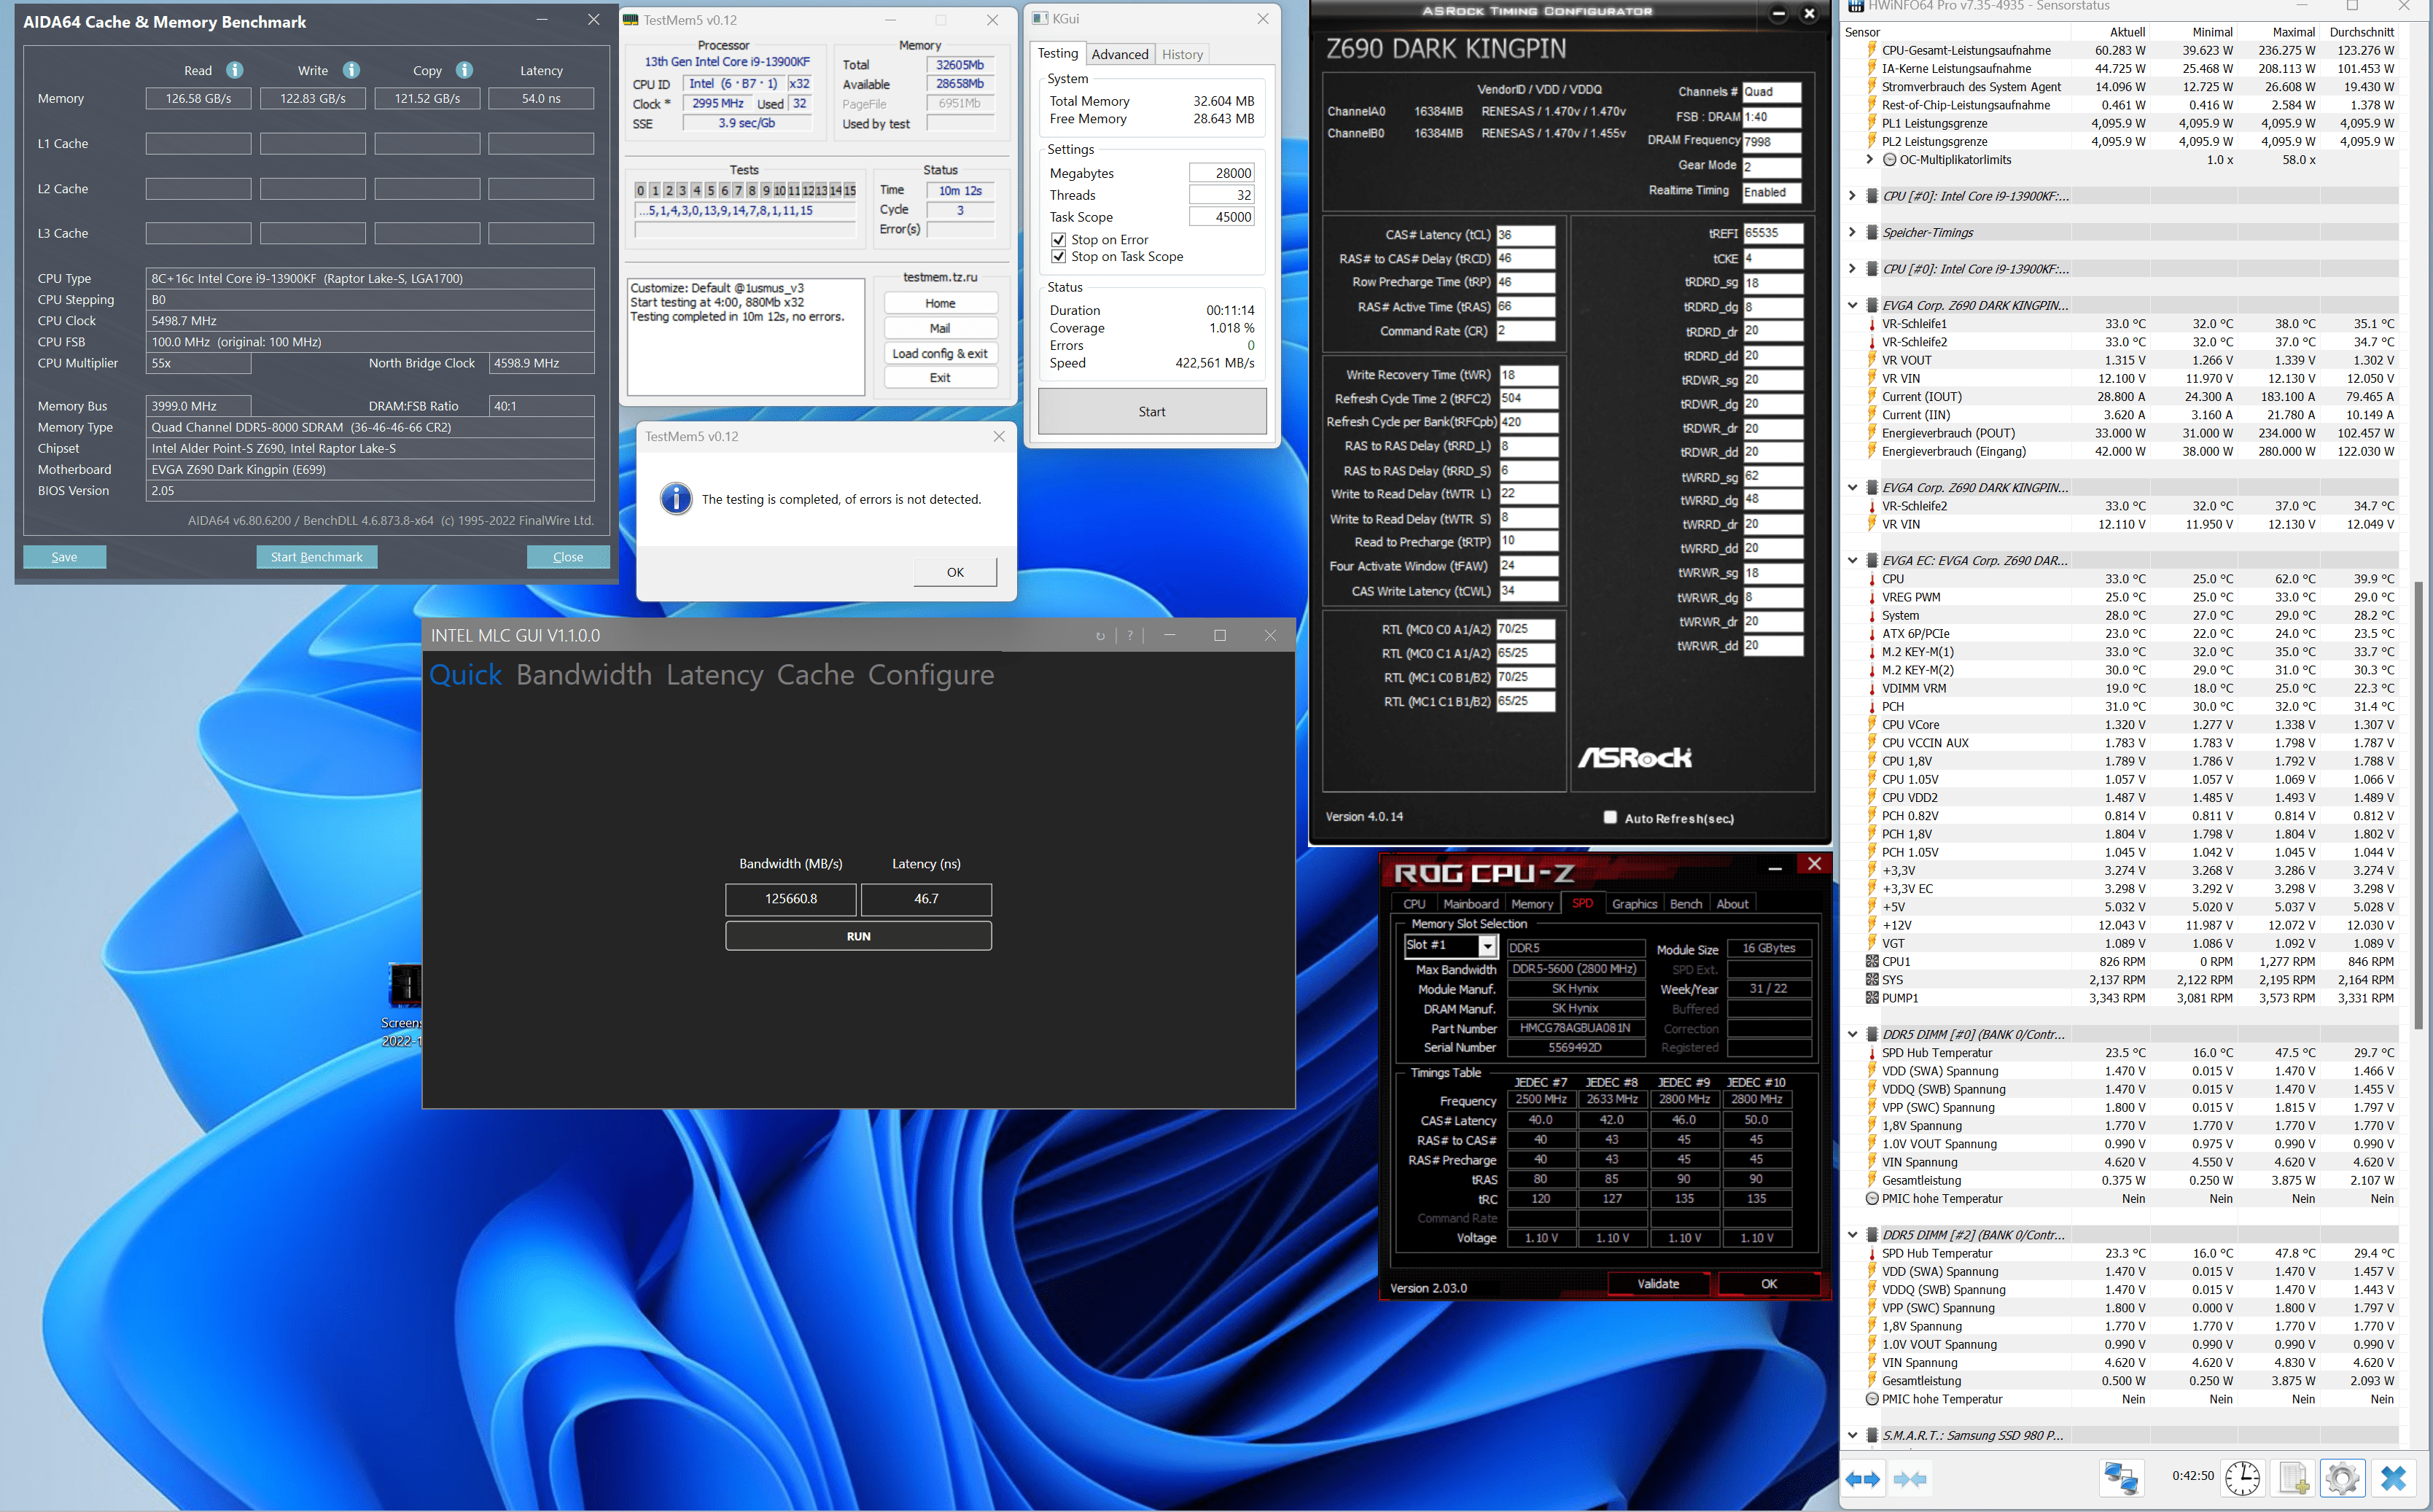Click the info icon next to Read in AIDA64
2433x1512 pixels.
pos(234,70)
